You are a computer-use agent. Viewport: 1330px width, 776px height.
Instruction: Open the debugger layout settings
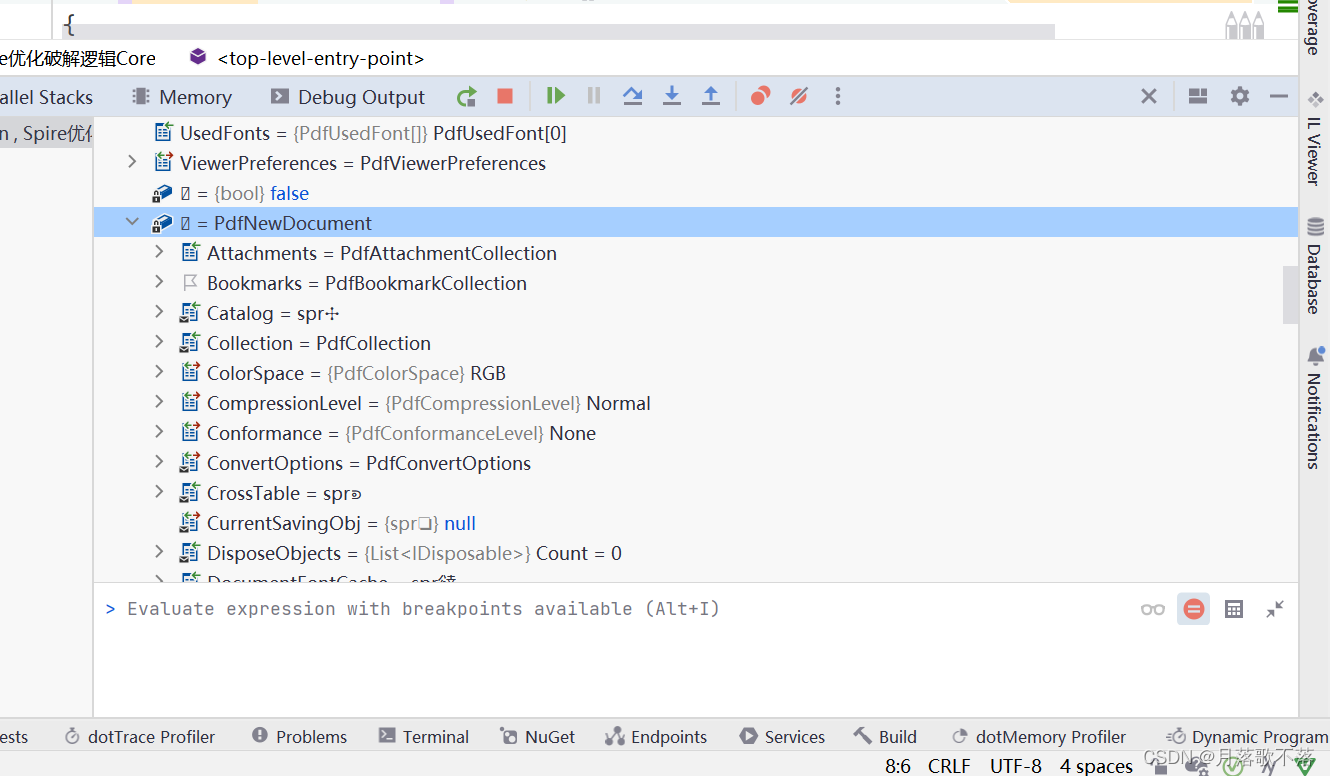pyautogui.click(x=1198, y=96)
